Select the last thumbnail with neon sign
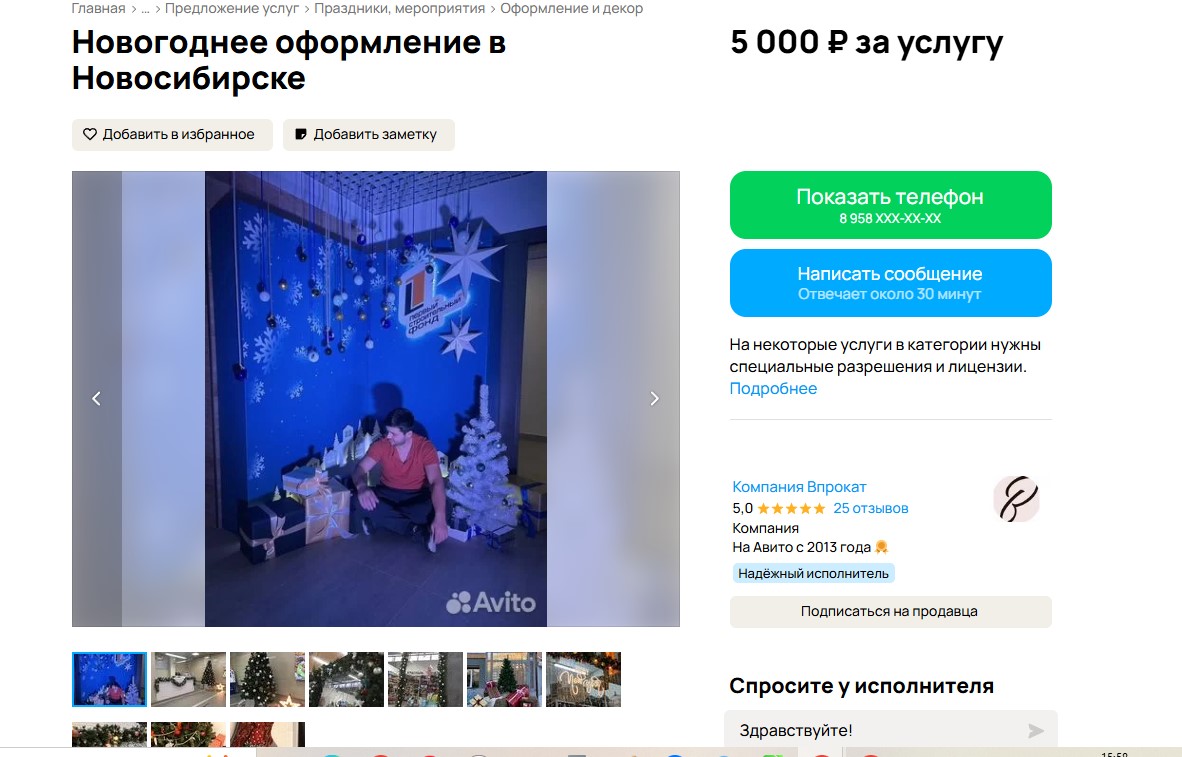The image size is (1182, 757). point(583,679)
